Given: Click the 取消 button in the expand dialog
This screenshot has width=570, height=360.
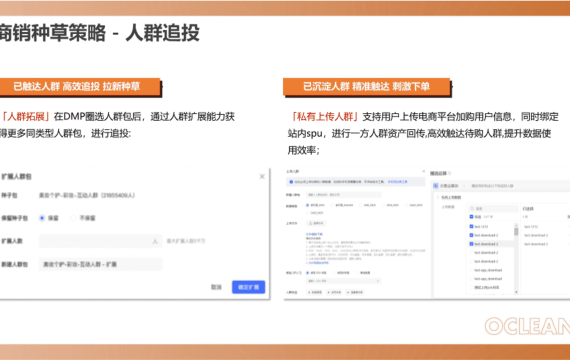Looking at the screenshot, I should 216,287.
